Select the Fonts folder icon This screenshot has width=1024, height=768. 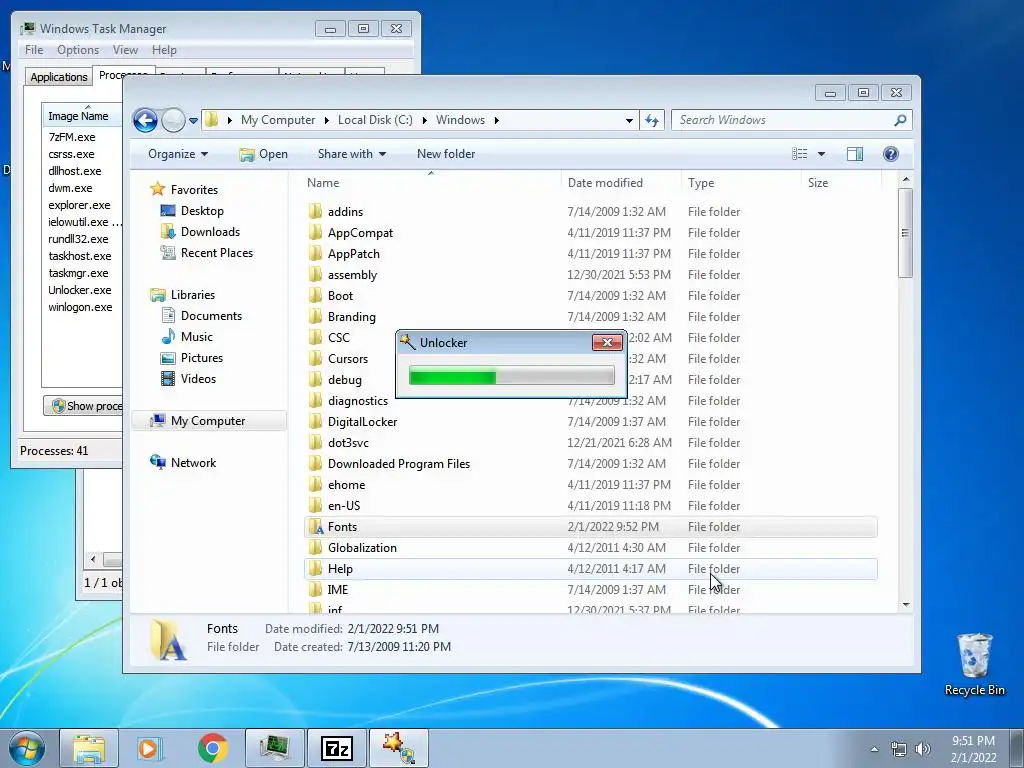[315, 527]
